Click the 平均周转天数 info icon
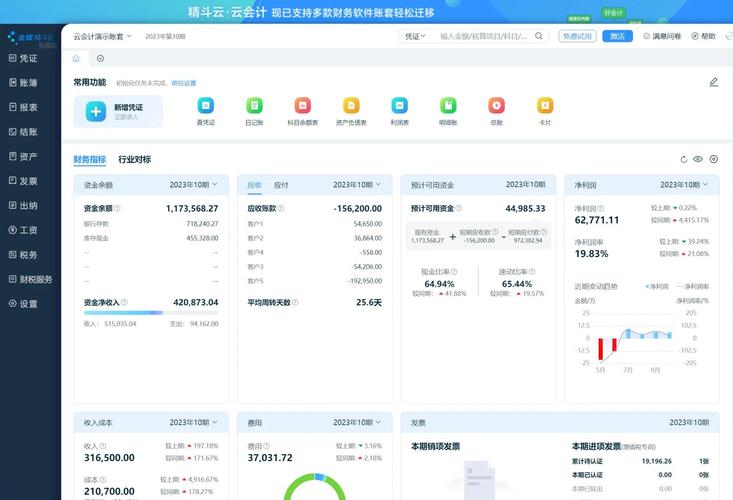 pos(295,303)
